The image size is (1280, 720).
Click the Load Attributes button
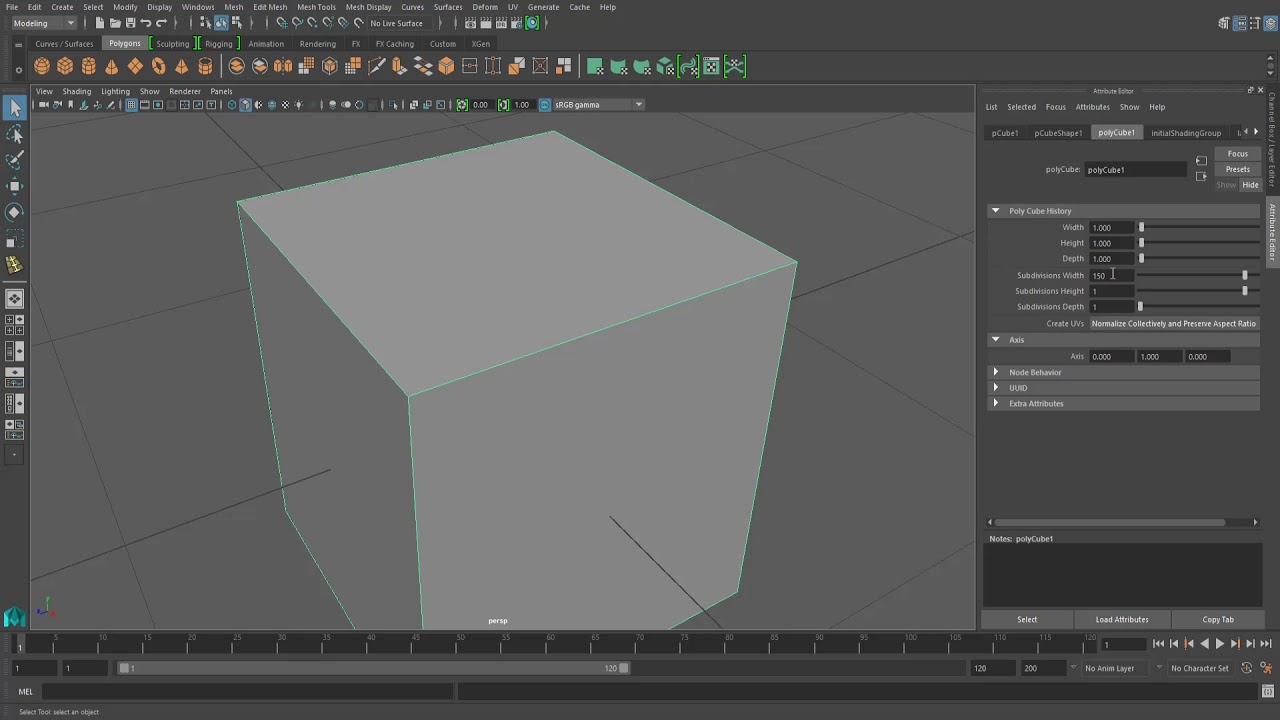[x=1122, y=620]
